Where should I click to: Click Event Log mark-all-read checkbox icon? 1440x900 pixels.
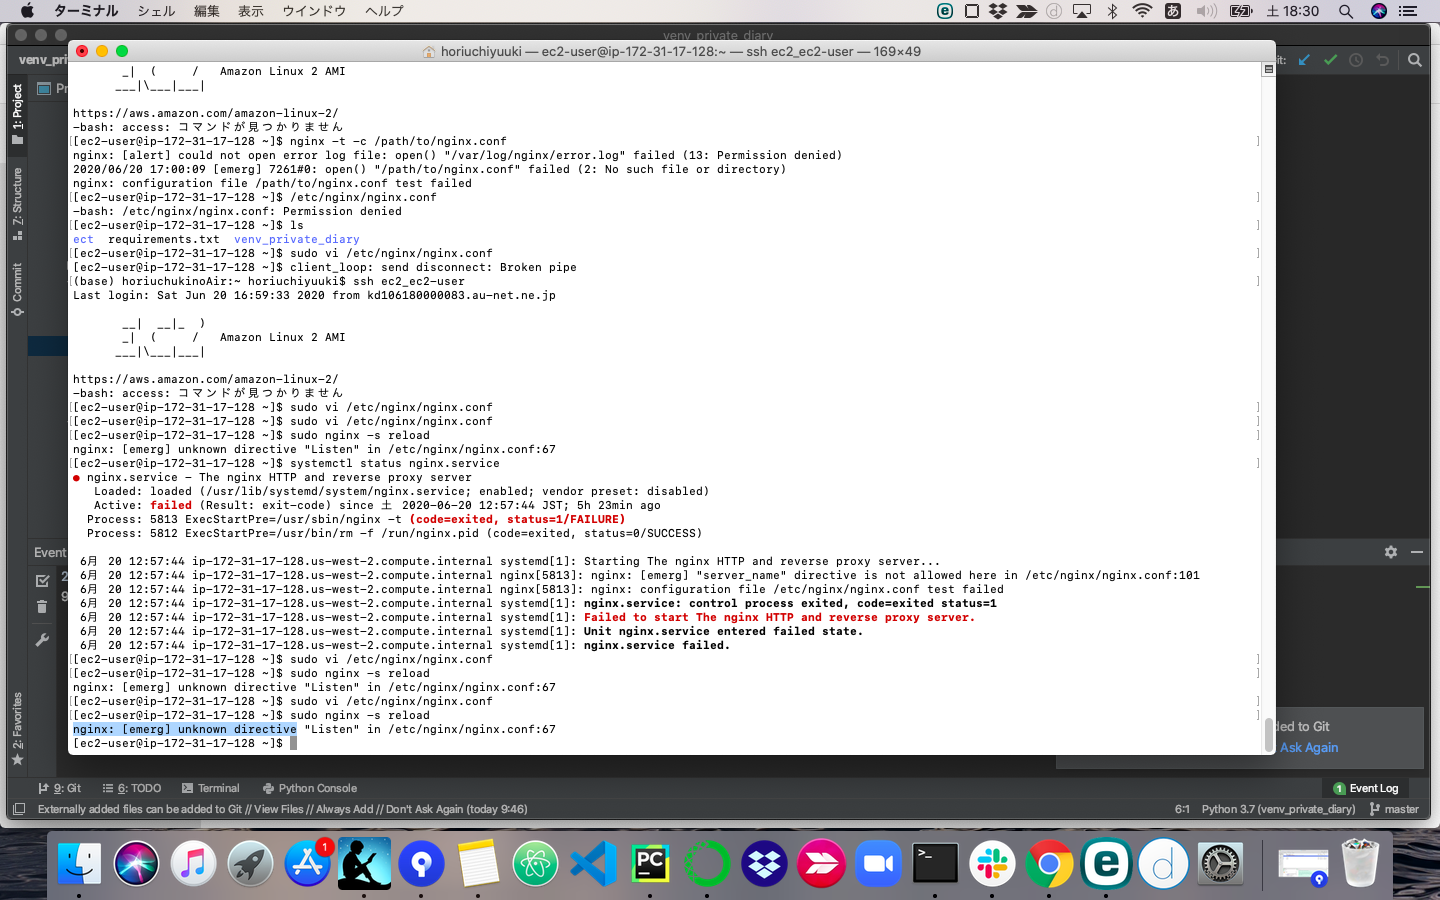point(42,580)
